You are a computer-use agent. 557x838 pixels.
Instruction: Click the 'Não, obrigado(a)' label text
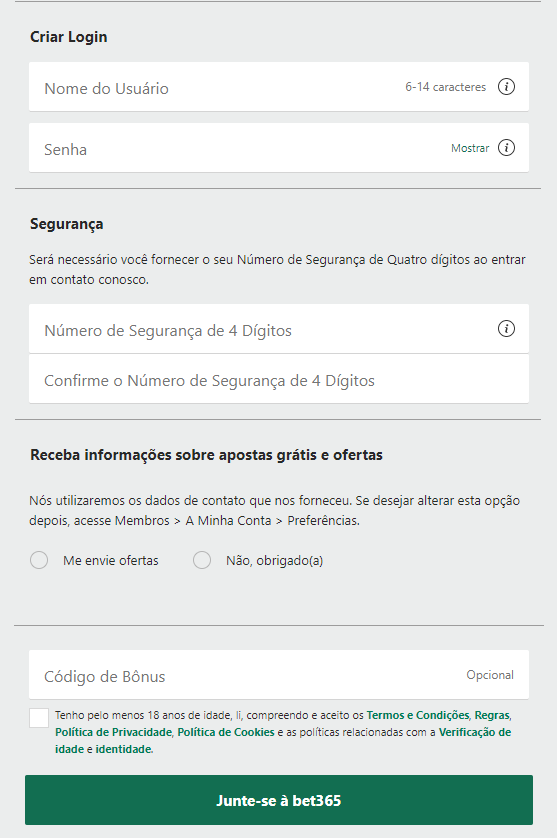coord(274,561)
